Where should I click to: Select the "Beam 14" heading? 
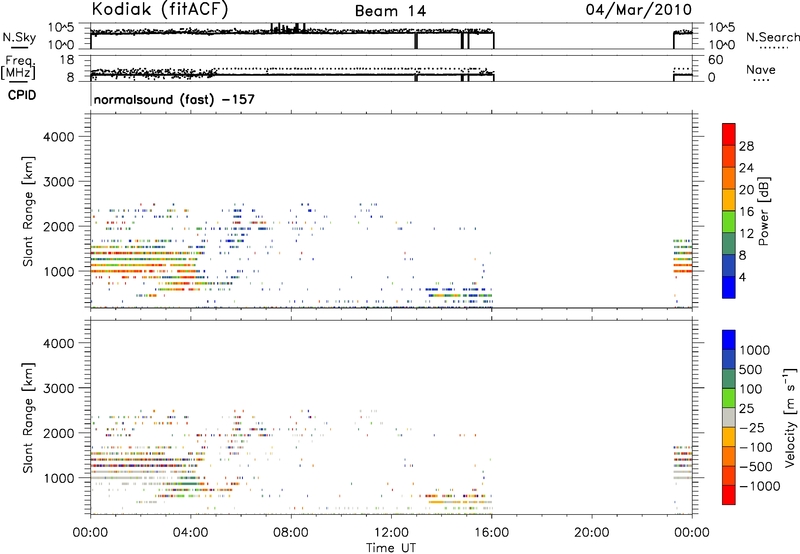(390, 11)
